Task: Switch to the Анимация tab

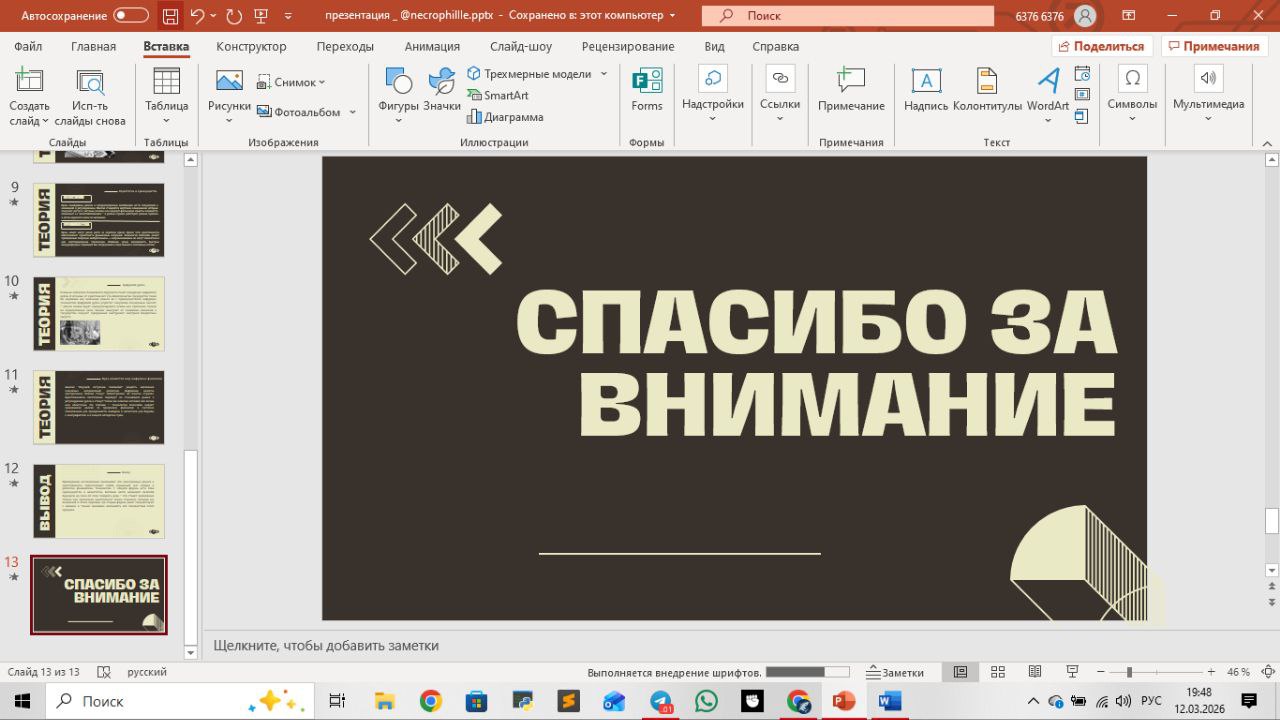Action: pyautogui.click(x=432, y=46)
